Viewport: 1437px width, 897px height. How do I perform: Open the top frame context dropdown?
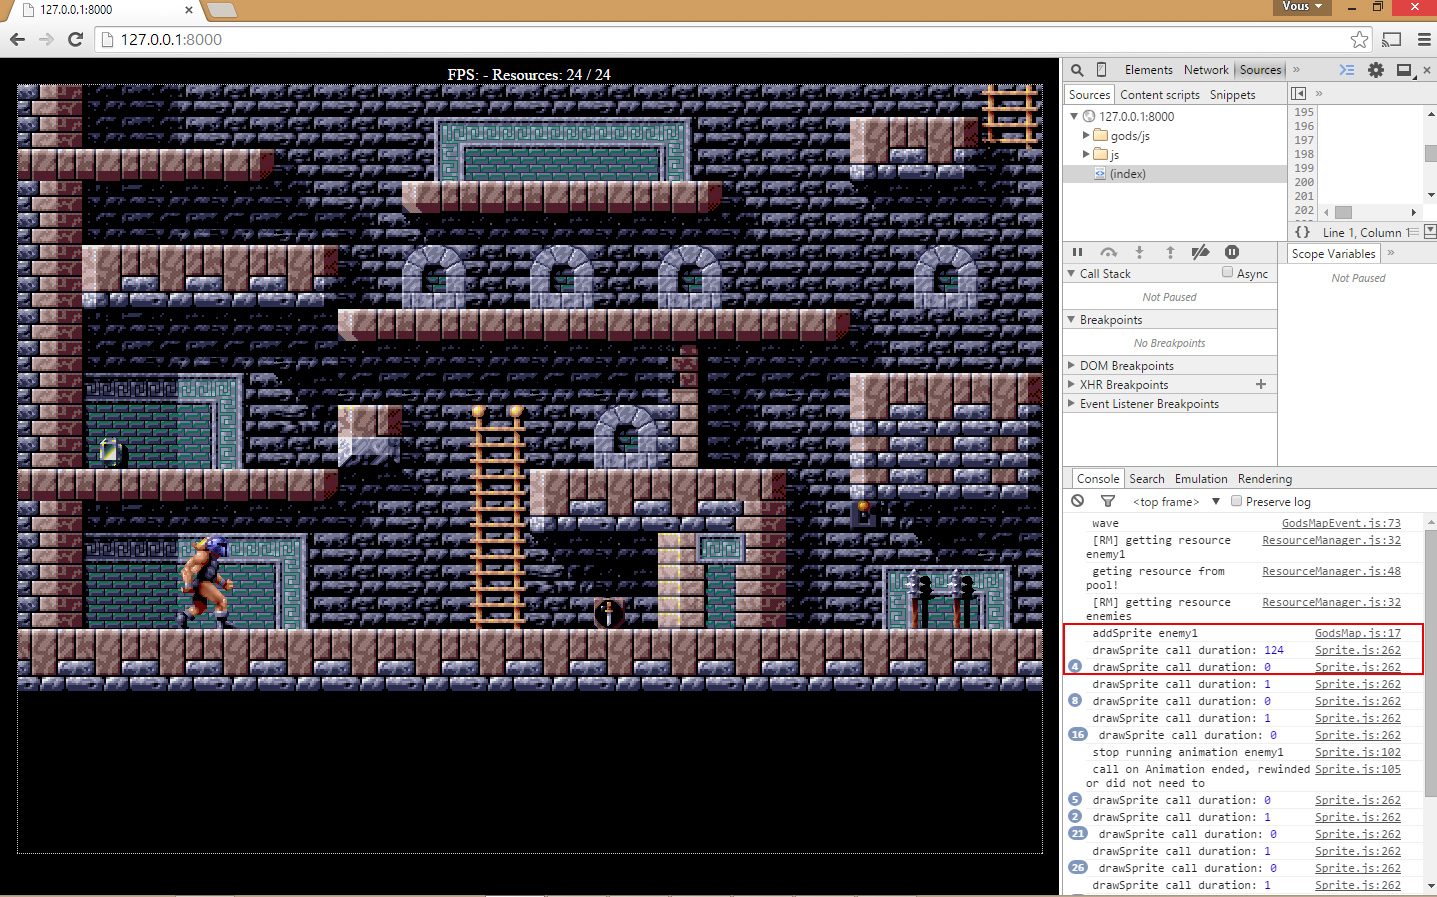[1175, 502]
